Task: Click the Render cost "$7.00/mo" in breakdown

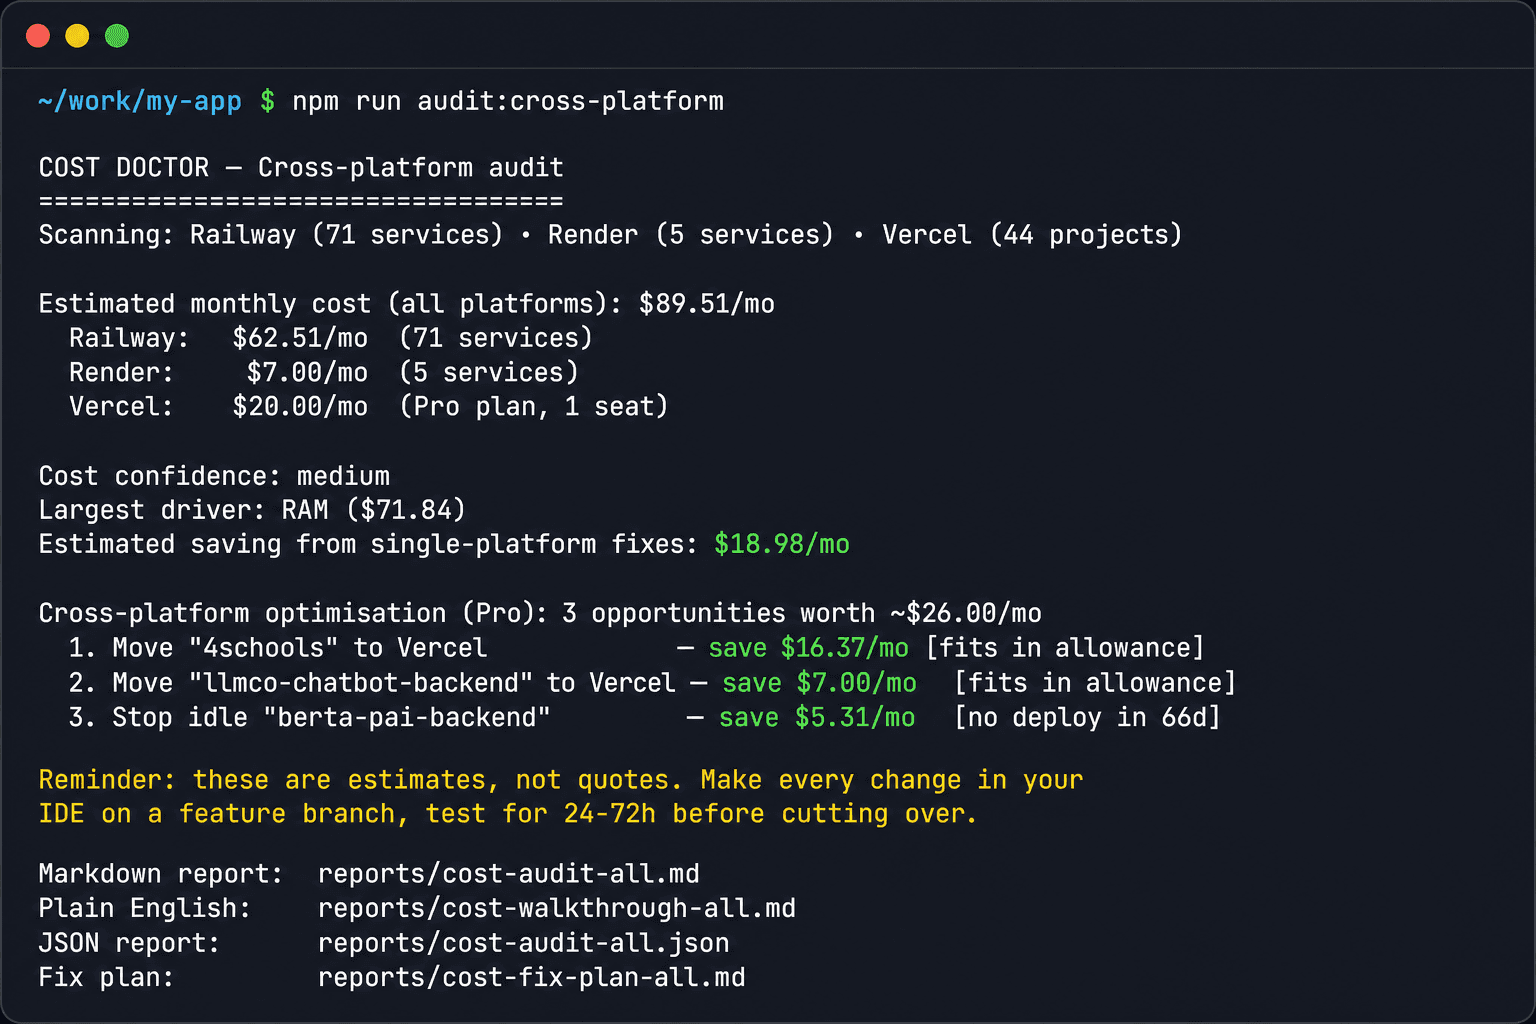Action: tap(307, 373)
